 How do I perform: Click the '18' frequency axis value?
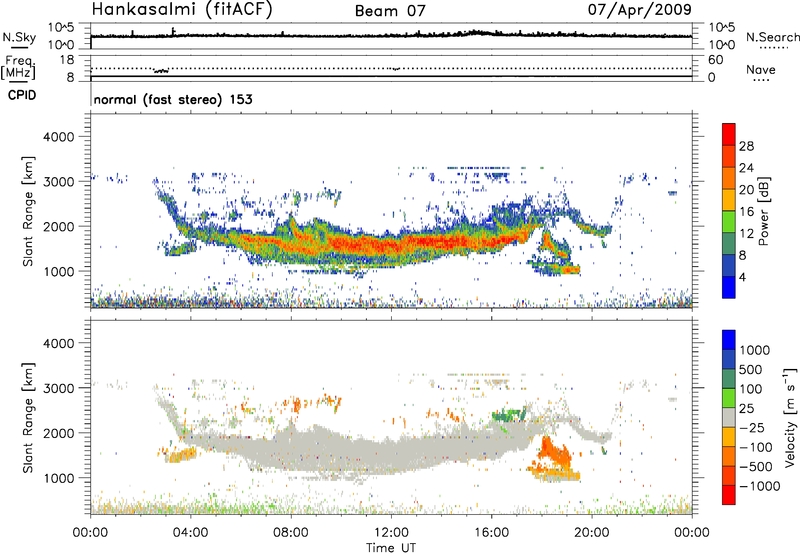(67, 60)
